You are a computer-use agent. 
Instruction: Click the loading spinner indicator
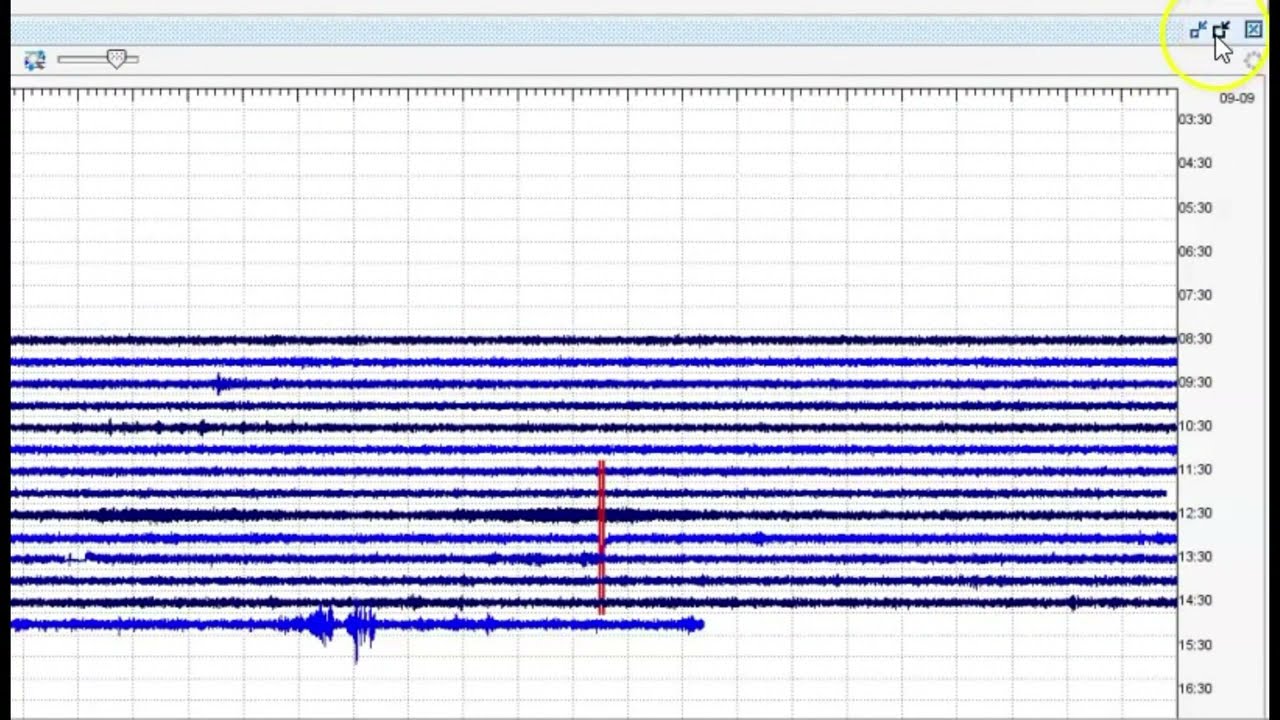pos(1253,61)
